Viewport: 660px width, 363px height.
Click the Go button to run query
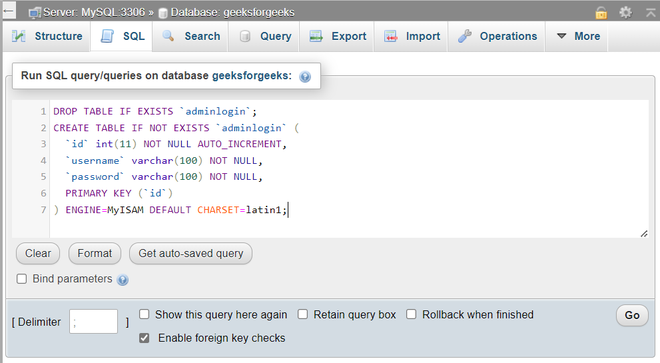click(632, 315)
